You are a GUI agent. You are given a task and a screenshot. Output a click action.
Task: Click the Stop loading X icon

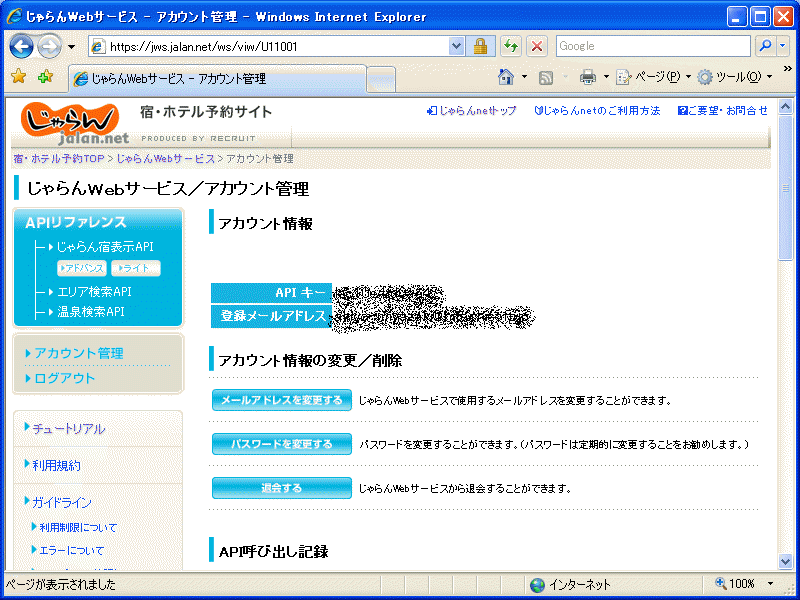537,46
